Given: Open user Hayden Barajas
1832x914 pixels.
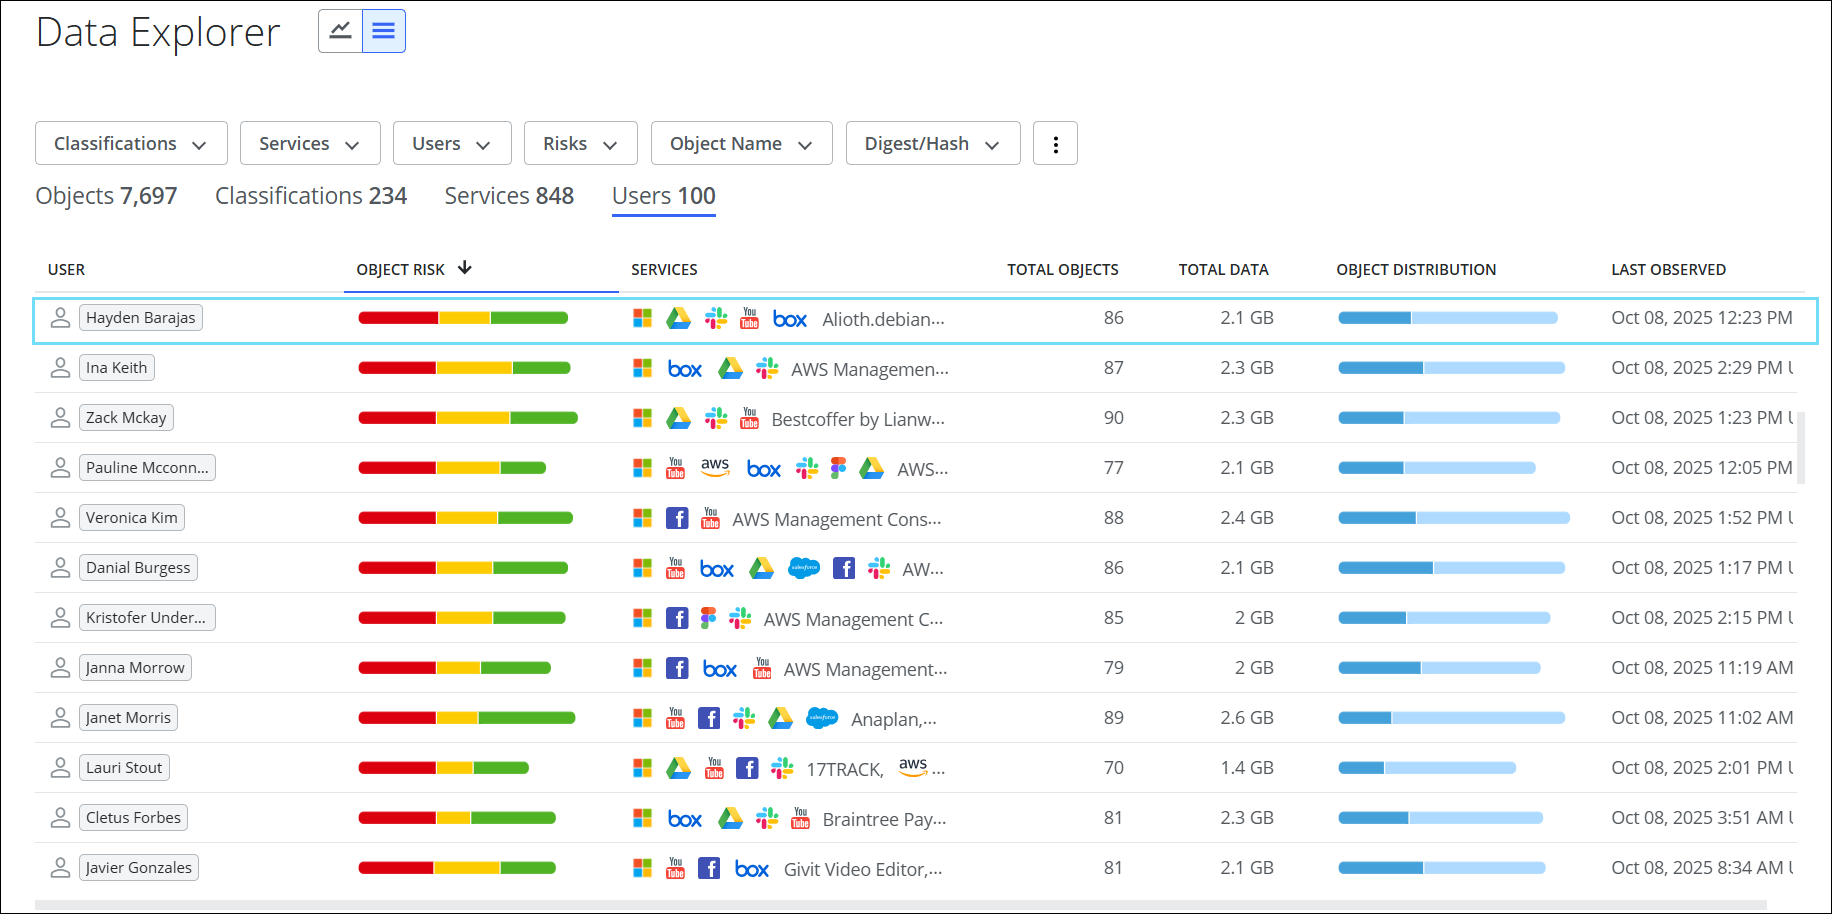Looking at the screenshot, I should click(141, 318).
